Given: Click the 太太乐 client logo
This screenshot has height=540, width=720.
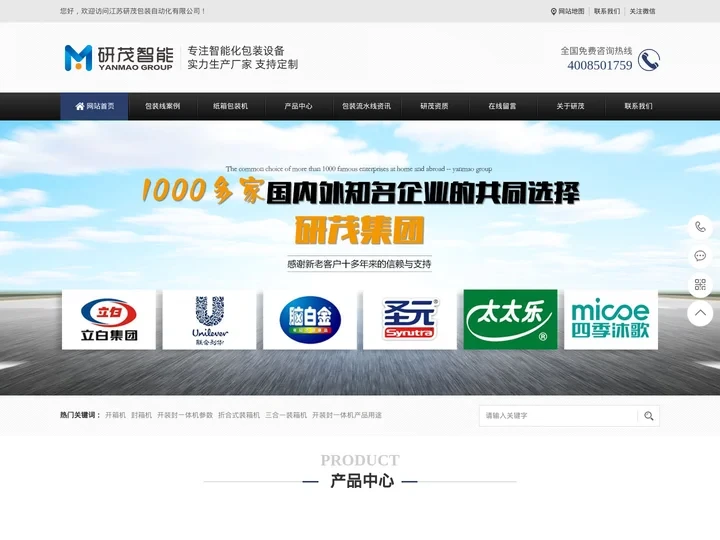Looking at the screenshot, I should (511, 320).
